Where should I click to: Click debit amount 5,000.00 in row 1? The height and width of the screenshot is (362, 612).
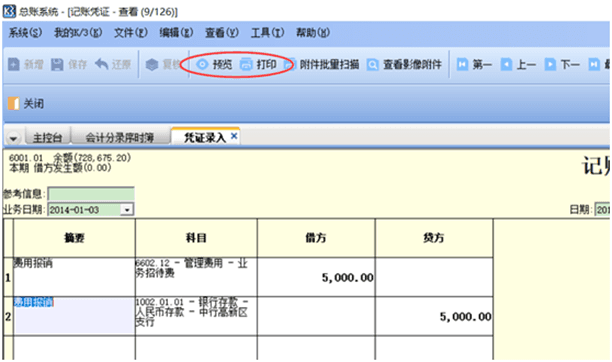click(x=347, y=278)
